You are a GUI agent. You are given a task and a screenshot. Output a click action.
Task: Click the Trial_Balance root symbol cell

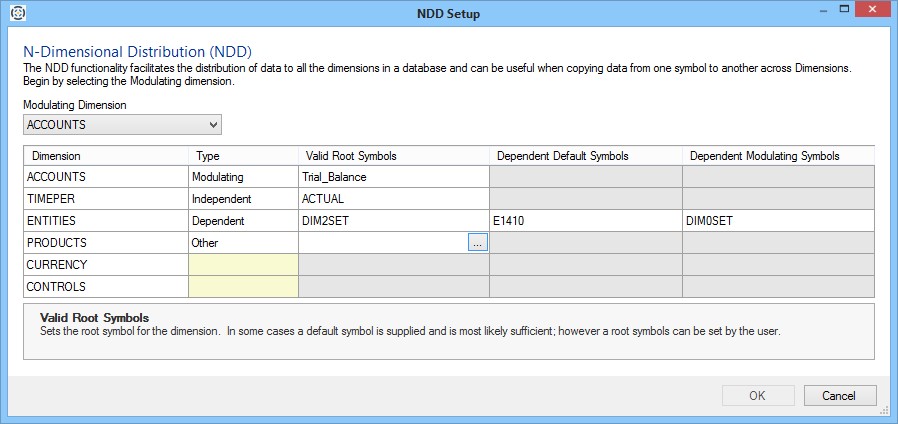(x=393, y=177)
